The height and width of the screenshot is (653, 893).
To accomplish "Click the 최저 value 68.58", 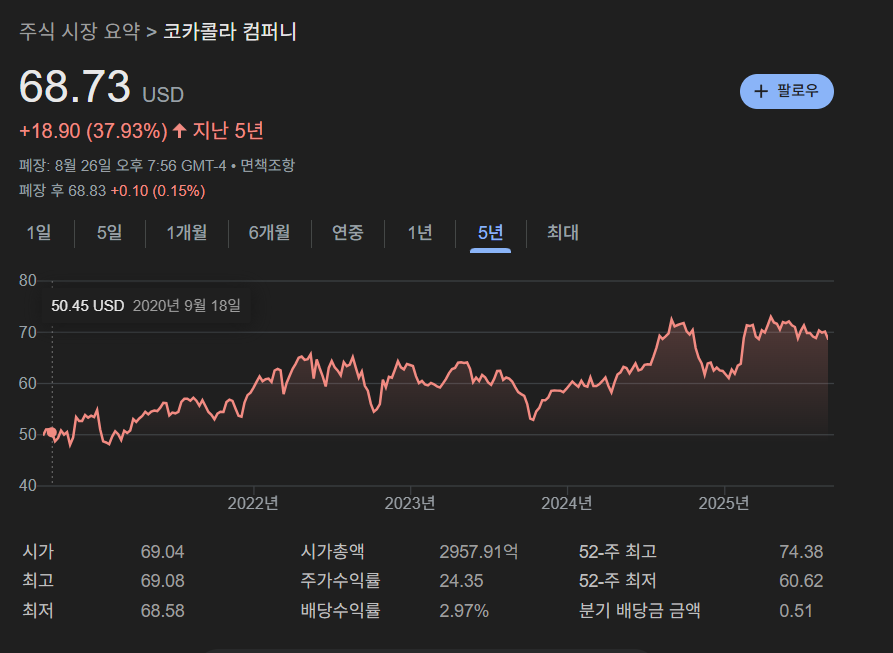I will tap(162, 611).
